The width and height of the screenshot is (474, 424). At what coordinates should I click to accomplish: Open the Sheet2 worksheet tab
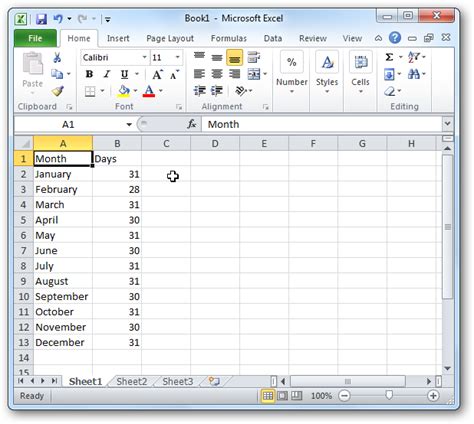(132, 381)
